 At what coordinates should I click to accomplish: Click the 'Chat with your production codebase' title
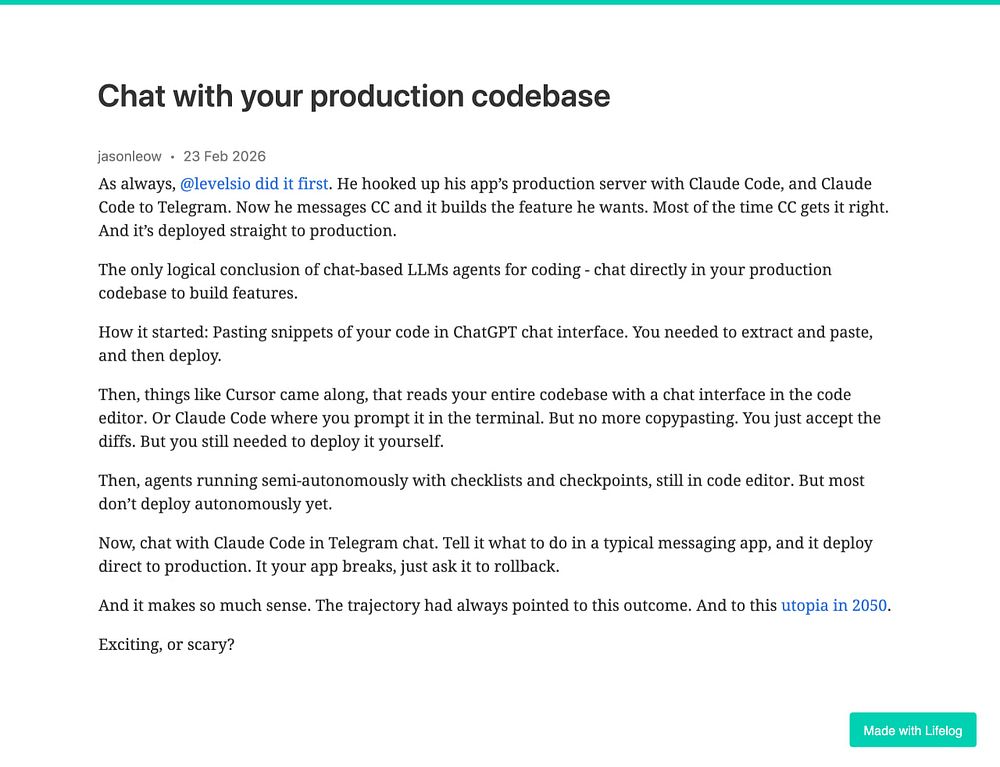(353, 96)
